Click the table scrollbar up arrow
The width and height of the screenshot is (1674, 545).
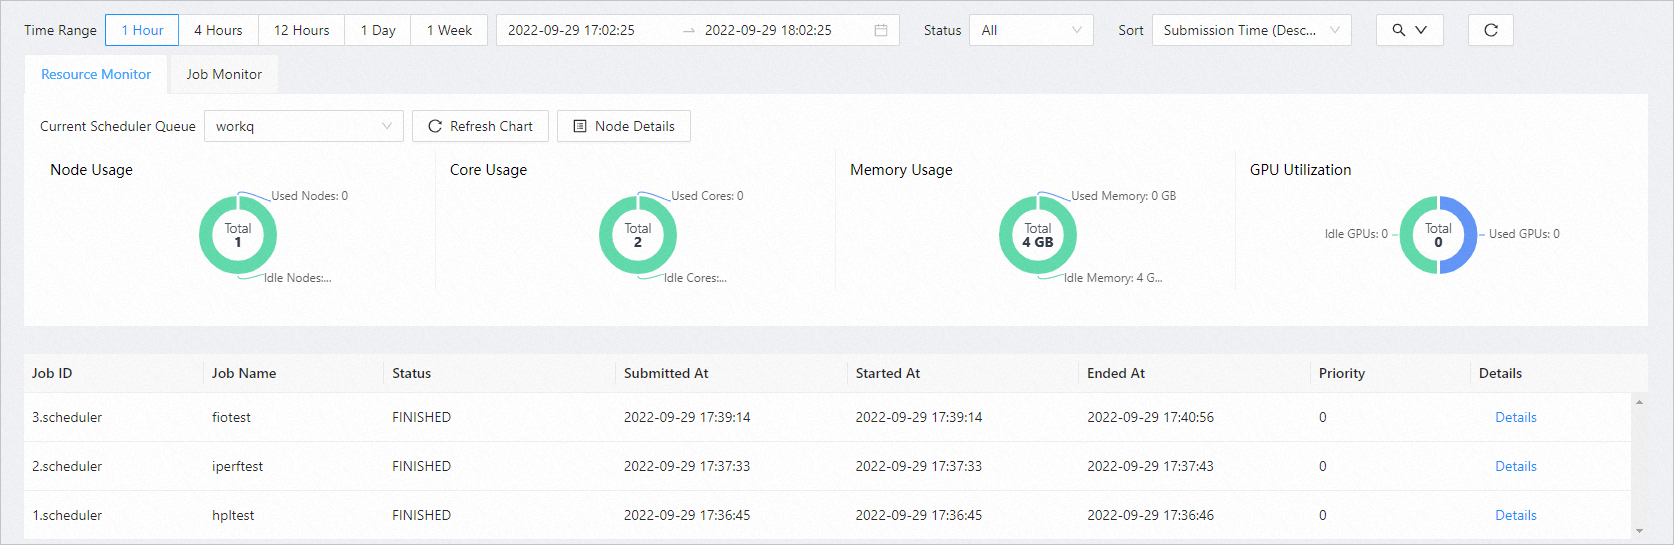coord(1639,402)
